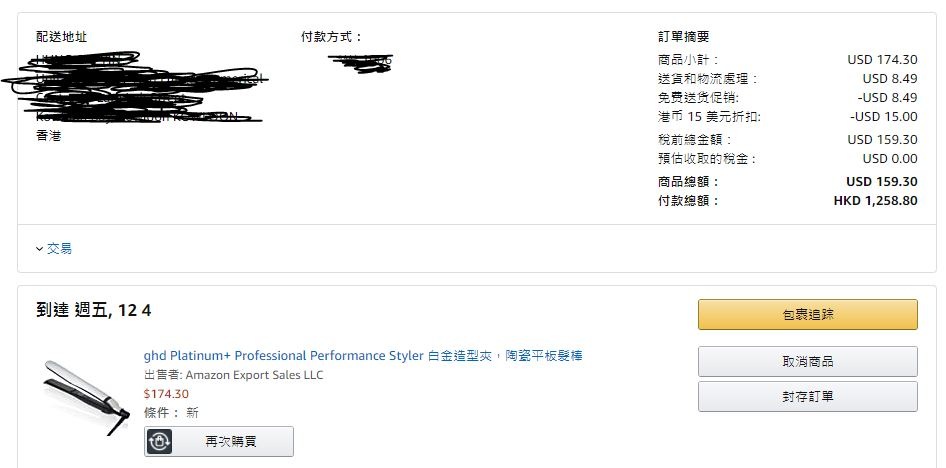Select the red $174.30 item price
The image size is (946, 468).
(x=166, y=394)
